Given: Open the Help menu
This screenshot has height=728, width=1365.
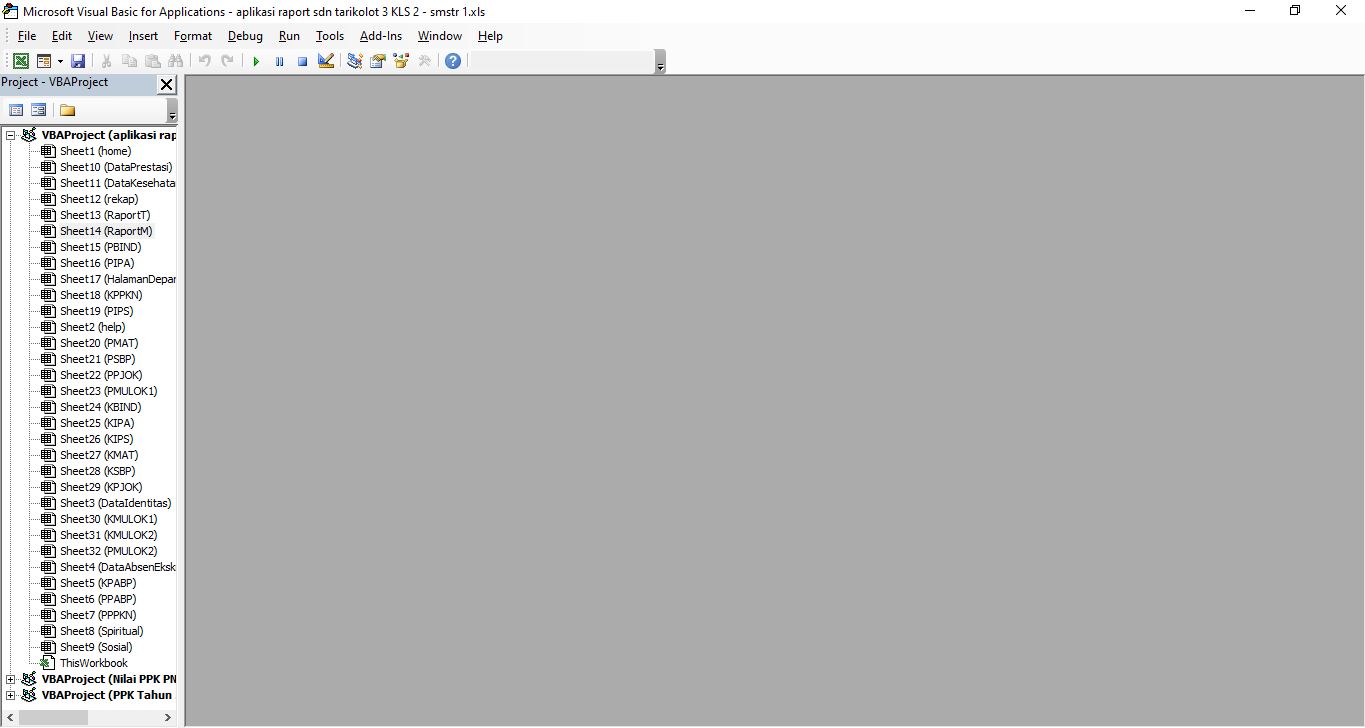Looking at the screenshot, I should point(490,36).
